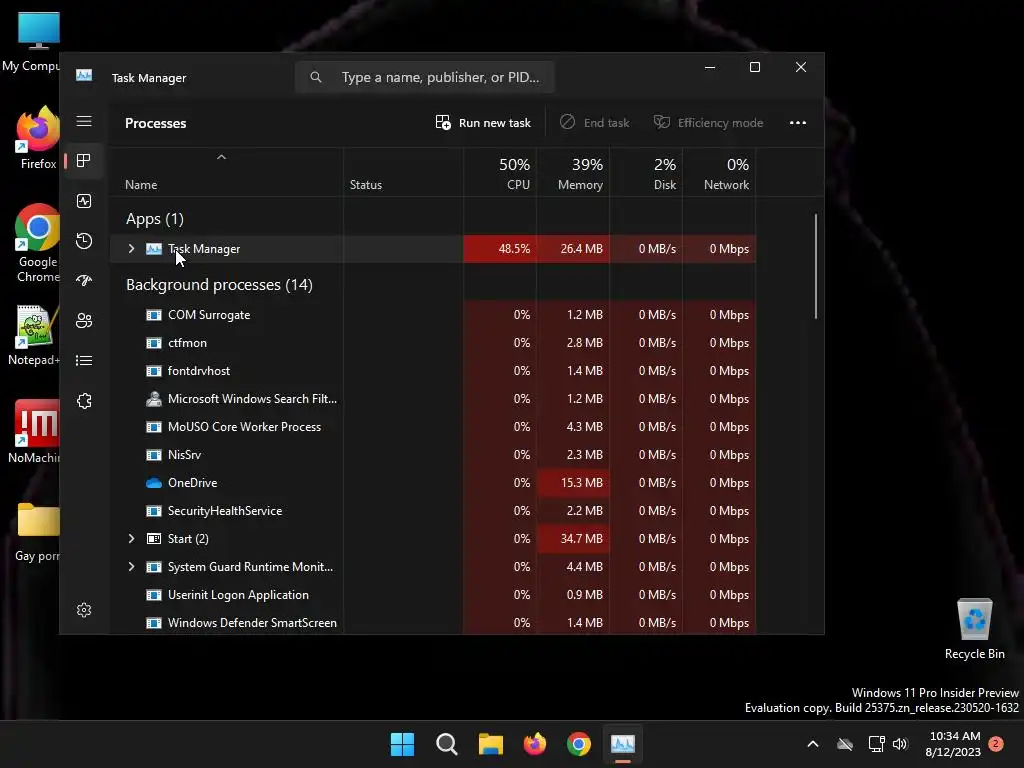Open the Performance sidebar icon
The height and width of the screenshot is (768, 1024).
point(84,201)
